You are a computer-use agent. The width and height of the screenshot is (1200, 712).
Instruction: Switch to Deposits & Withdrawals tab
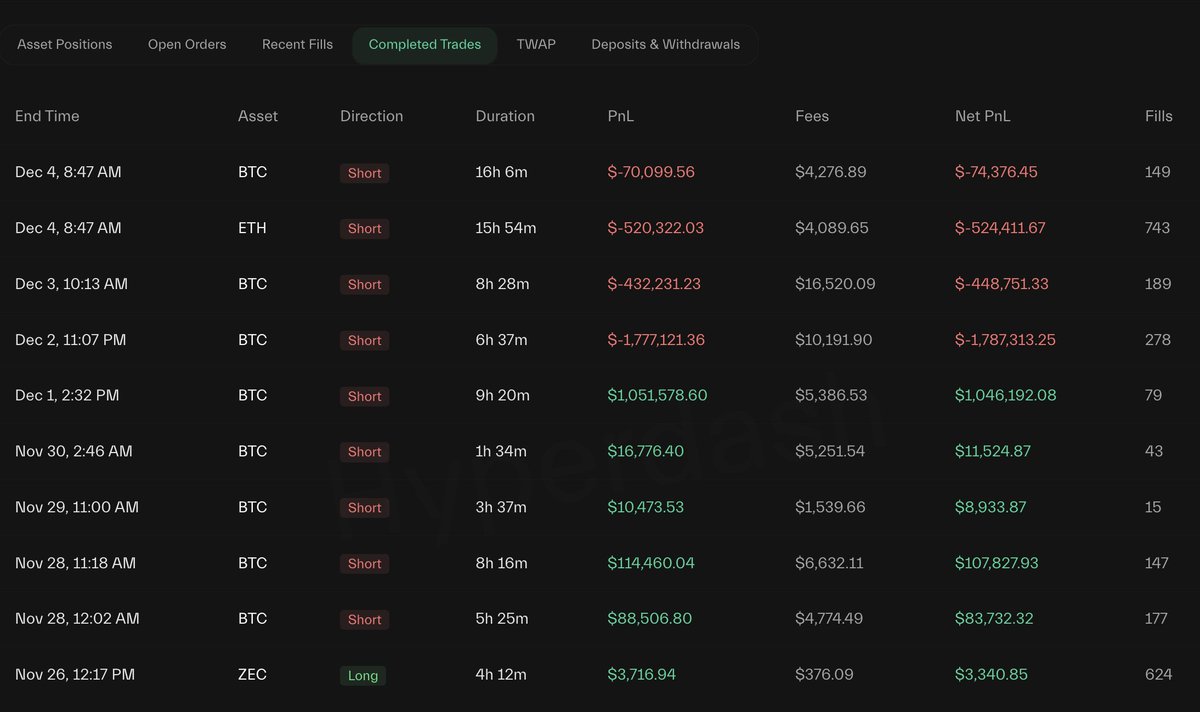pos(665,44)
